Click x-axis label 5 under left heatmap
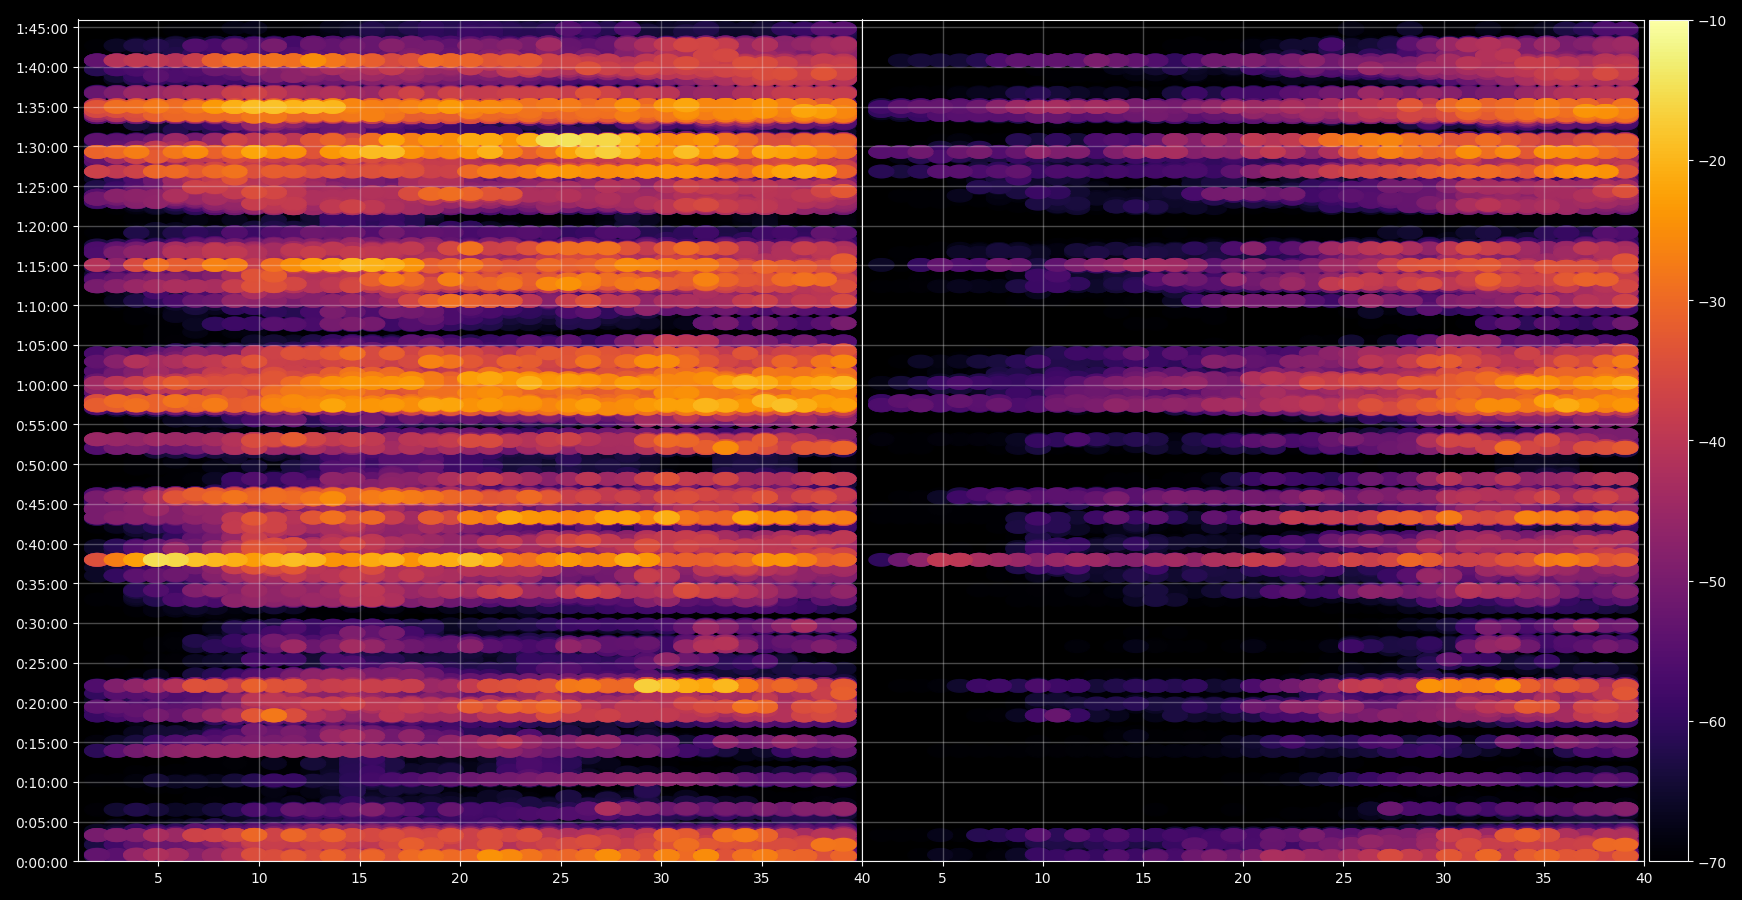This screenshot has height=900, width=1742. tap(158, 879)
